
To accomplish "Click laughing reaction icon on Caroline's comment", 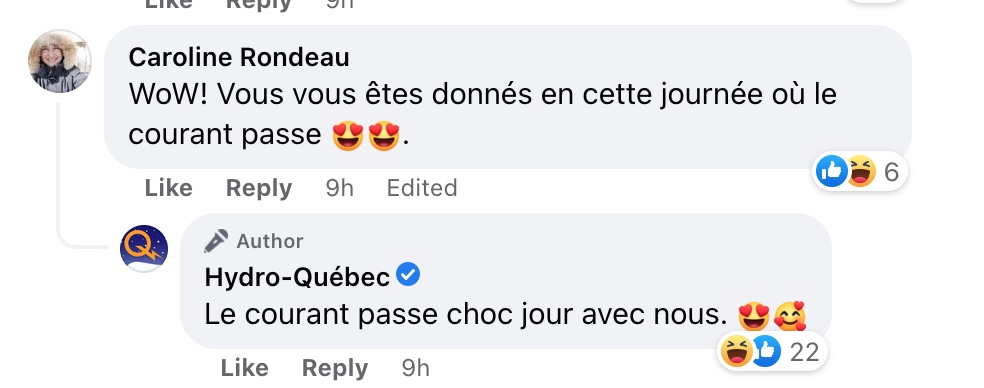I will (x=862, y=171).
